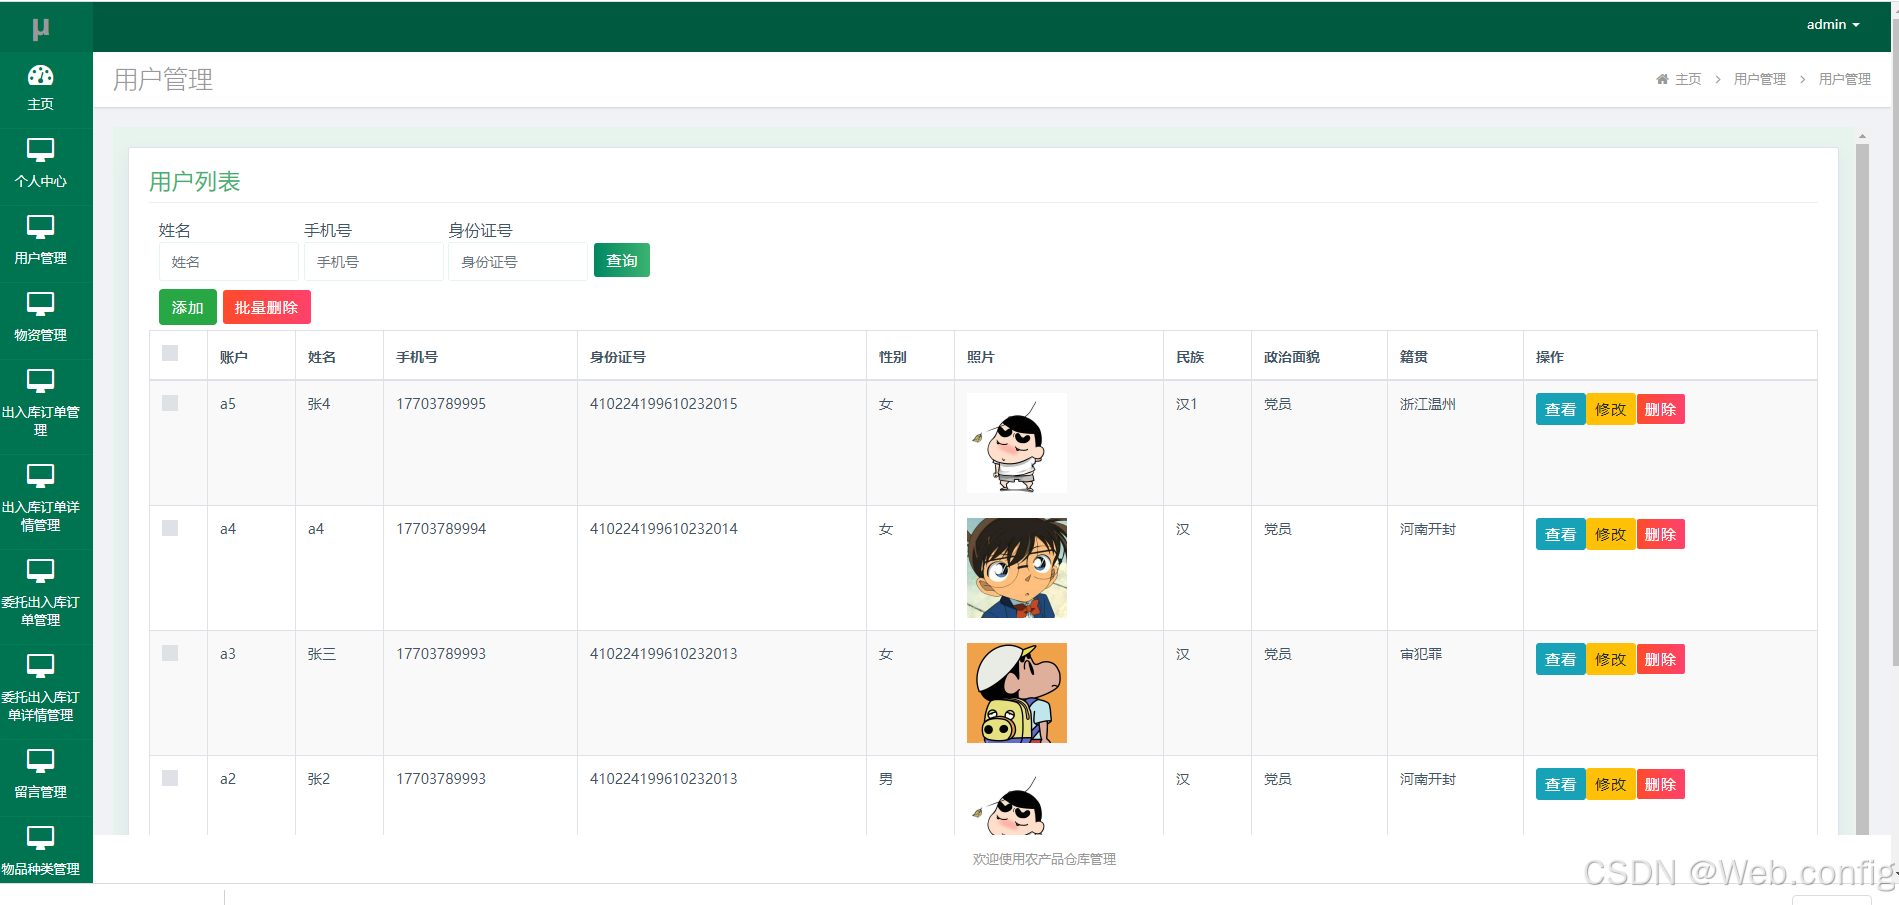Focus the 手机号 search input field
The width and height of the screenshot is (1899, 905).
click(374, 262)
